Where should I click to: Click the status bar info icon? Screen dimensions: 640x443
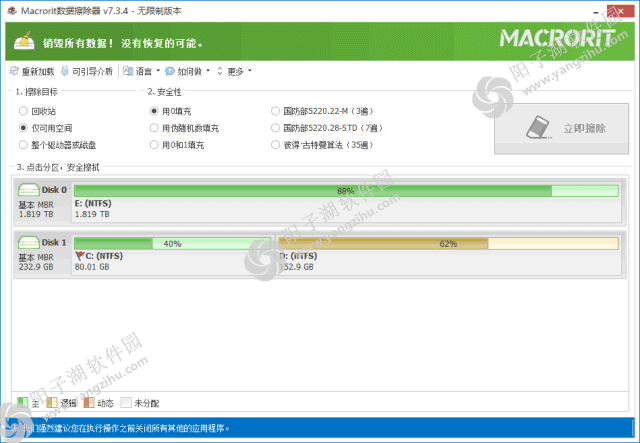[x=15, y=428]
